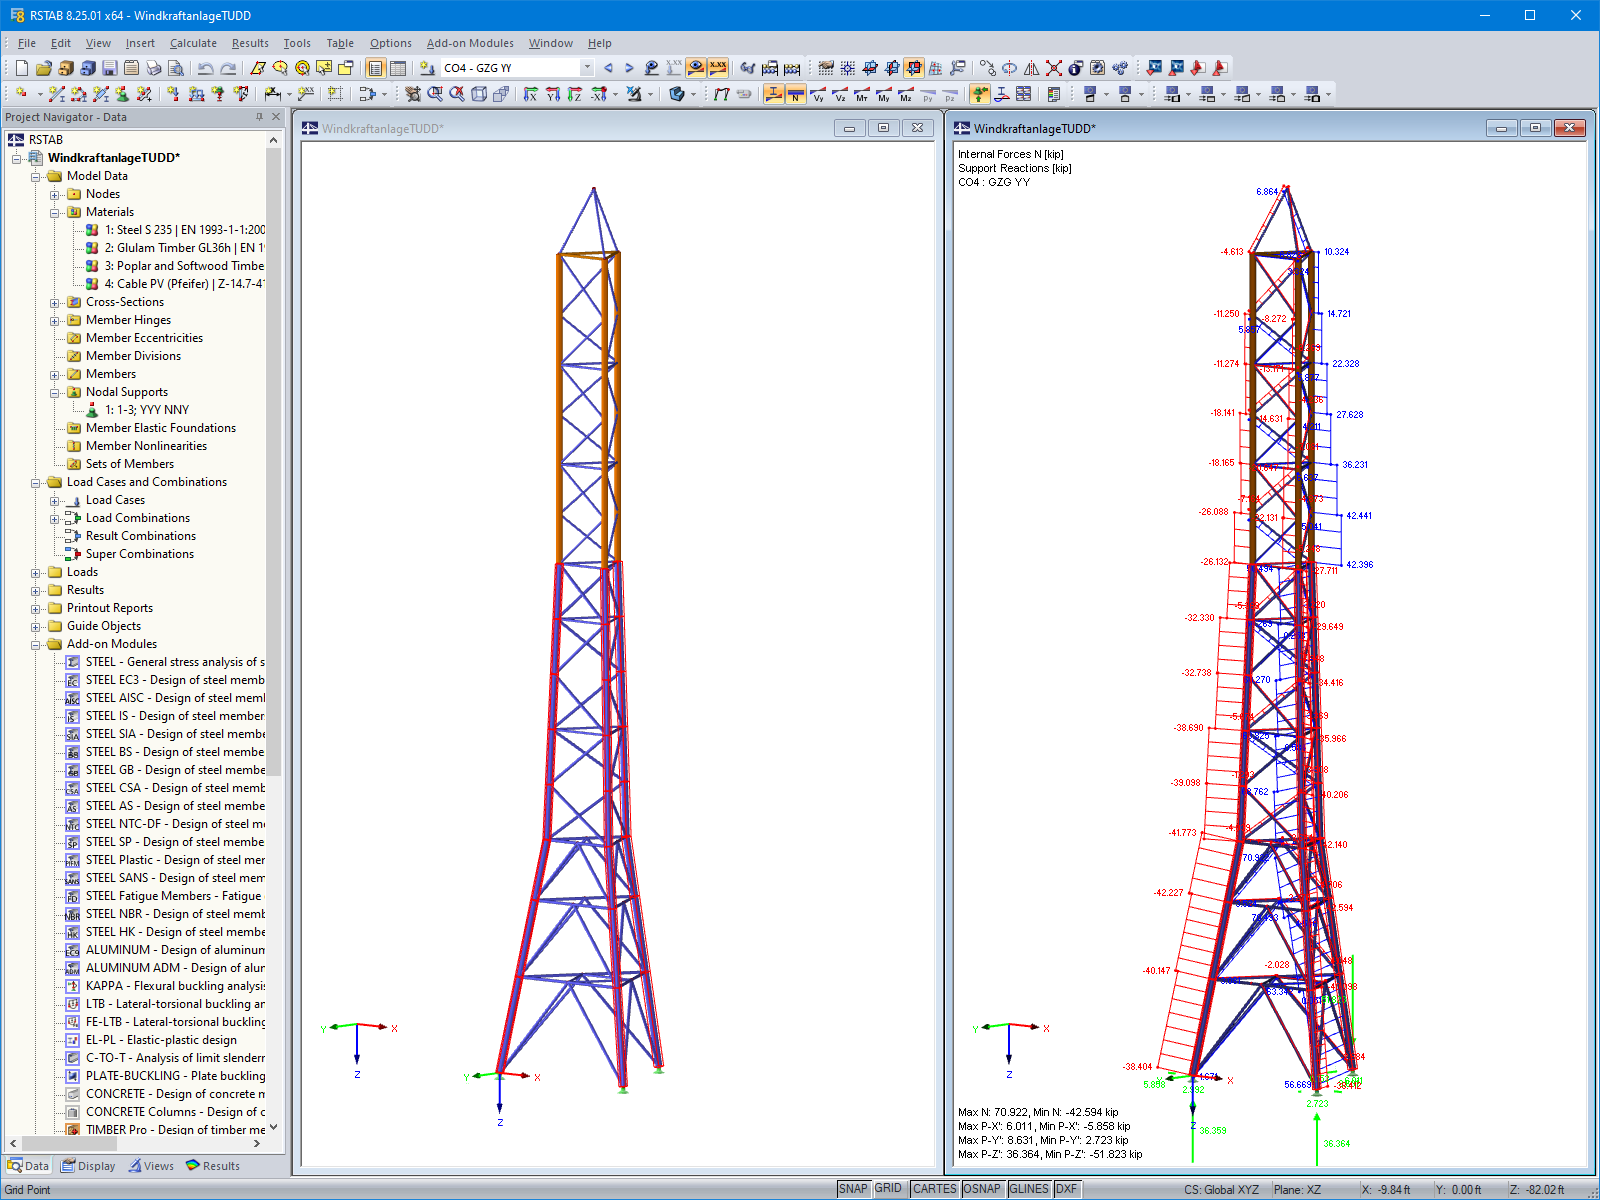
Task: Show shear force Vz diagram button
Action: (840, 94)
